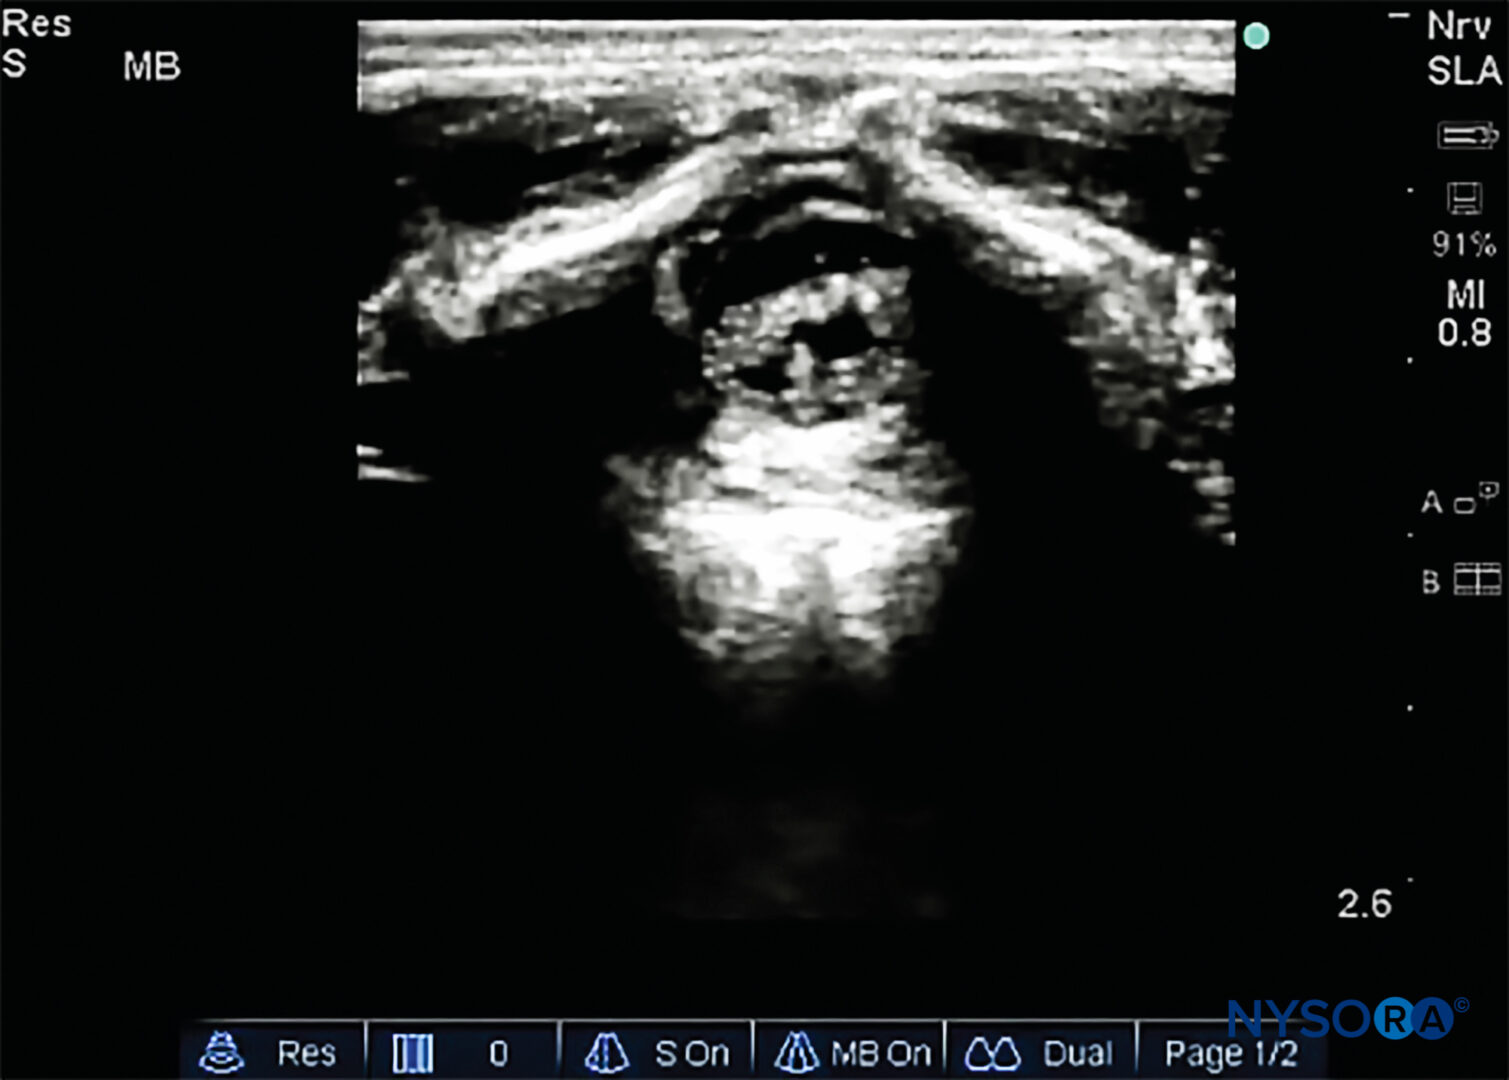Go to Page 1/2 next softkey page
Screen dimensions: 1509x1080
coord(1231,1053)
